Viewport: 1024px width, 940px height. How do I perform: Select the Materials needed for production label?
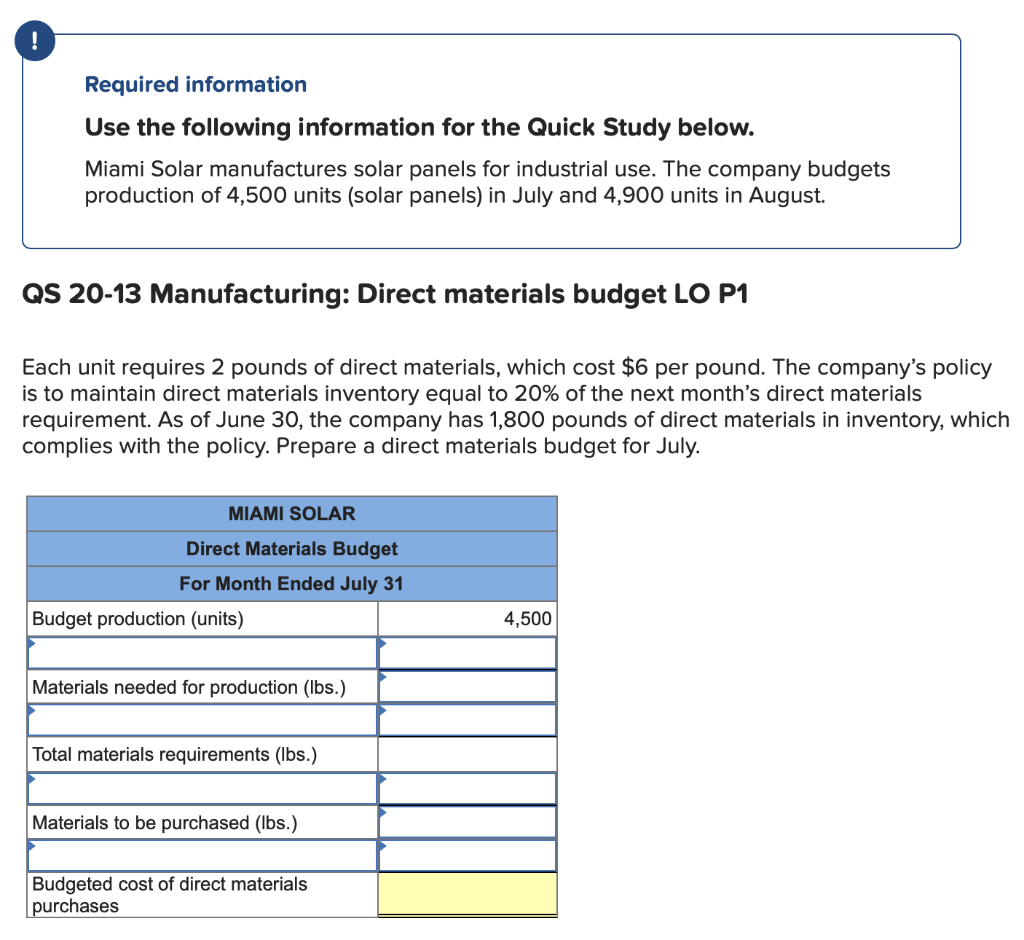click(x=189, y=687)
